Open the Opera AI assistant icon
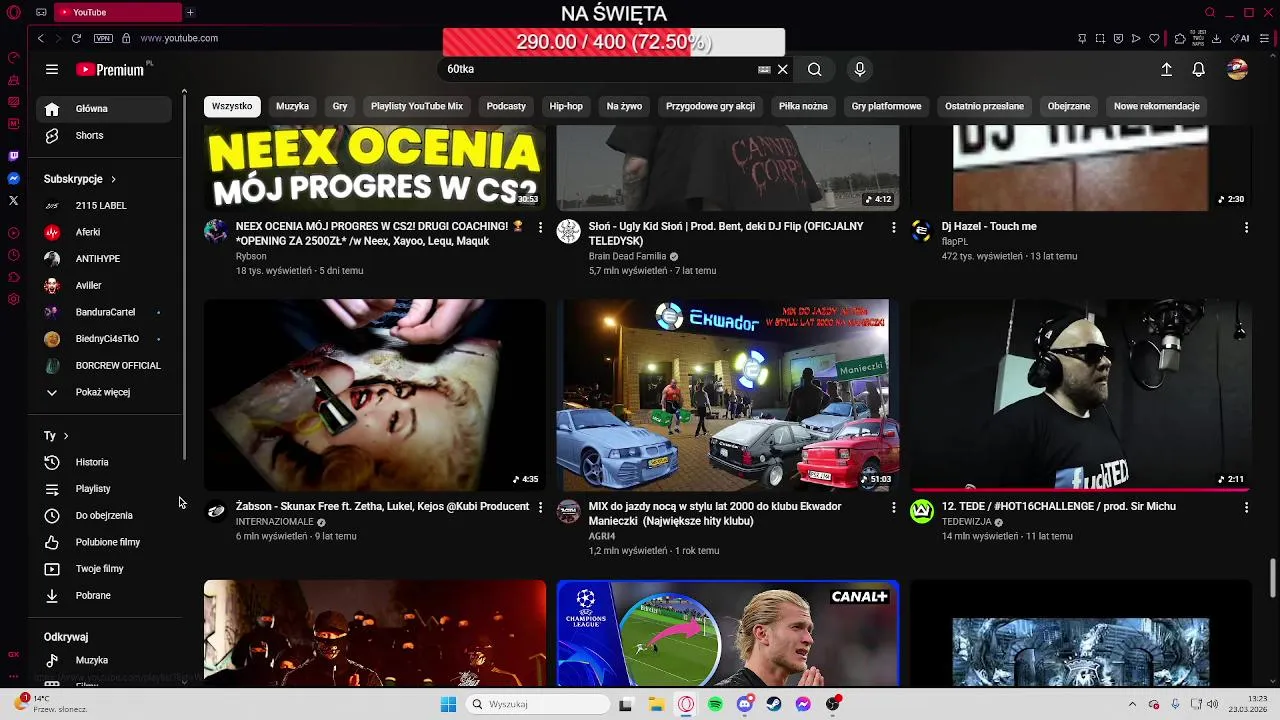 [1241, 38]
